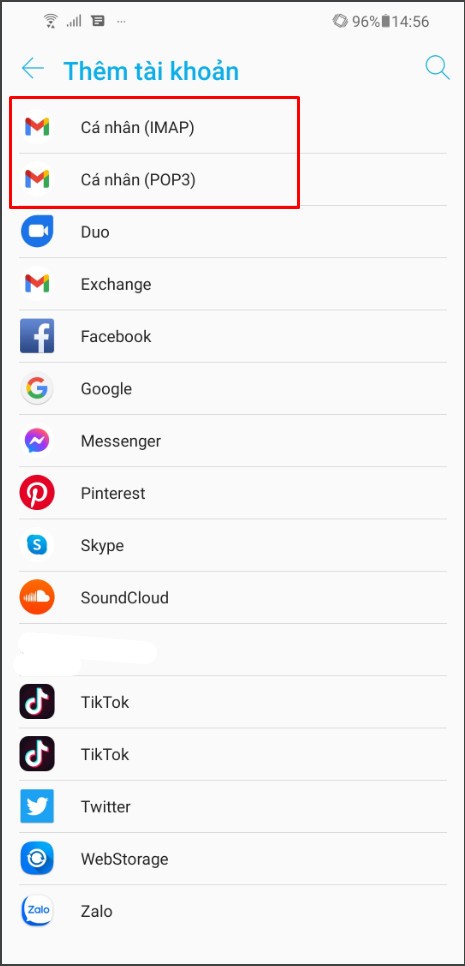Select Cá nhân (POP3) account type
The width and height of the screenshot is (465, 966).
[233, 179]
